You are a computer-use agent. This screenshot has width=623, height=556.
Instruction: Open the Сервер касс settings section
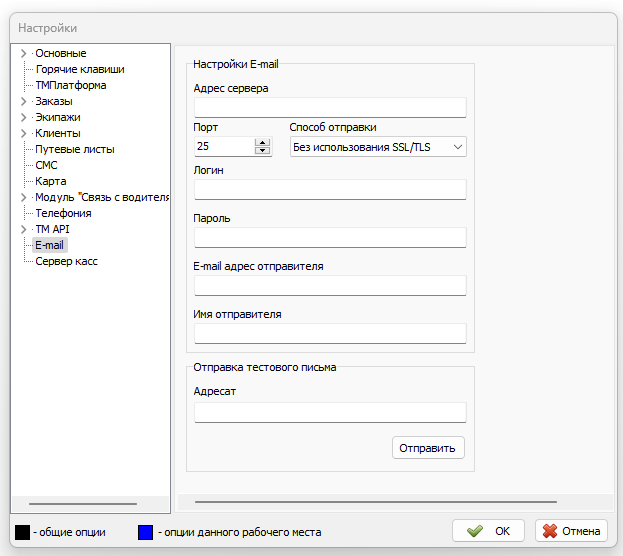pos(66,261)
